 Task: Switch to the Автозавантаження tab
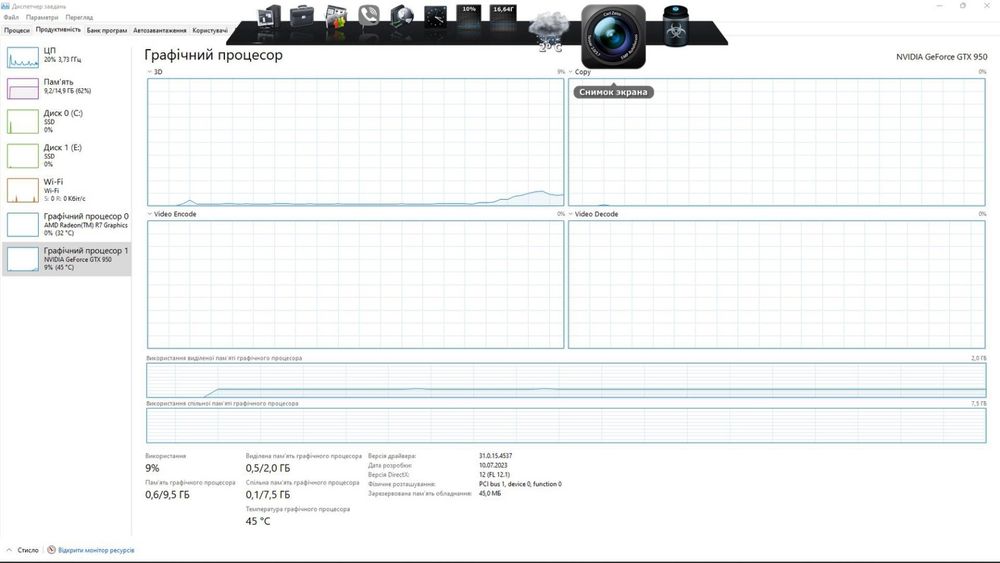coord(159,30)
